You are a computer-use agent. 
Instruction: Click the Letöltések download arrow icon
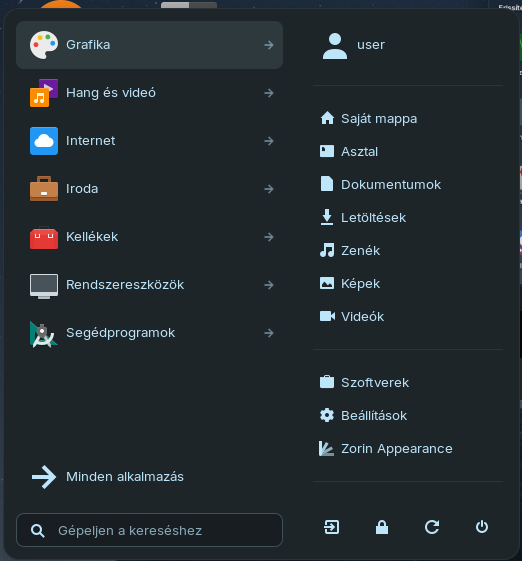[x=327, y=217]
